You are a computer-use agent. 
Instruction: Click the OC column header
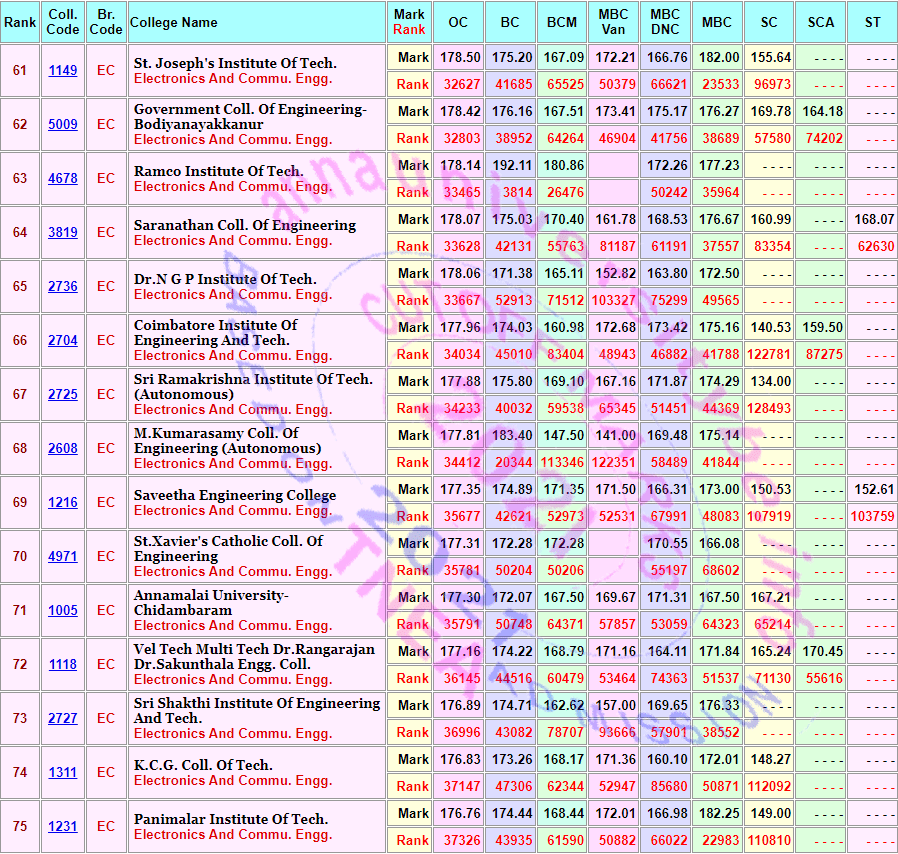click(458, 22)
